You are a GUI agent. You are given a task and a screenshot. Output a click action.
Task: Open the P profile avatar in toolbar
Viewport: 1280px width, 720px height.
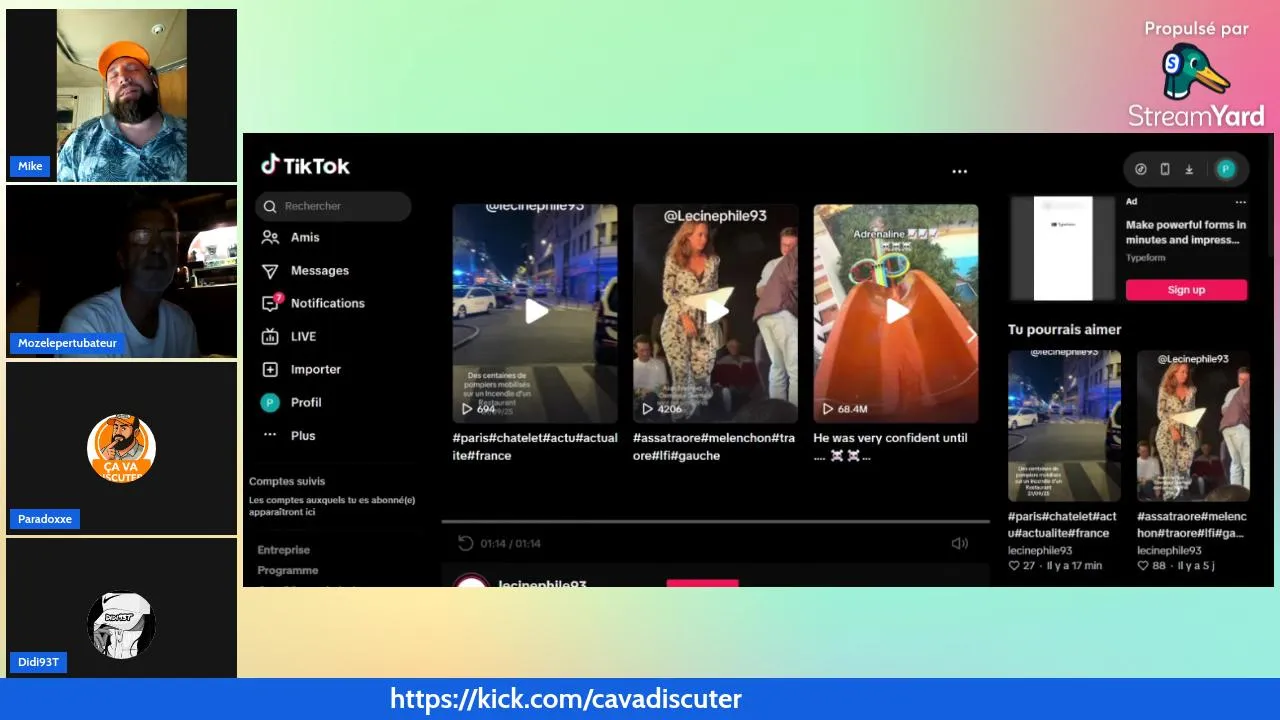[1226, 169]
